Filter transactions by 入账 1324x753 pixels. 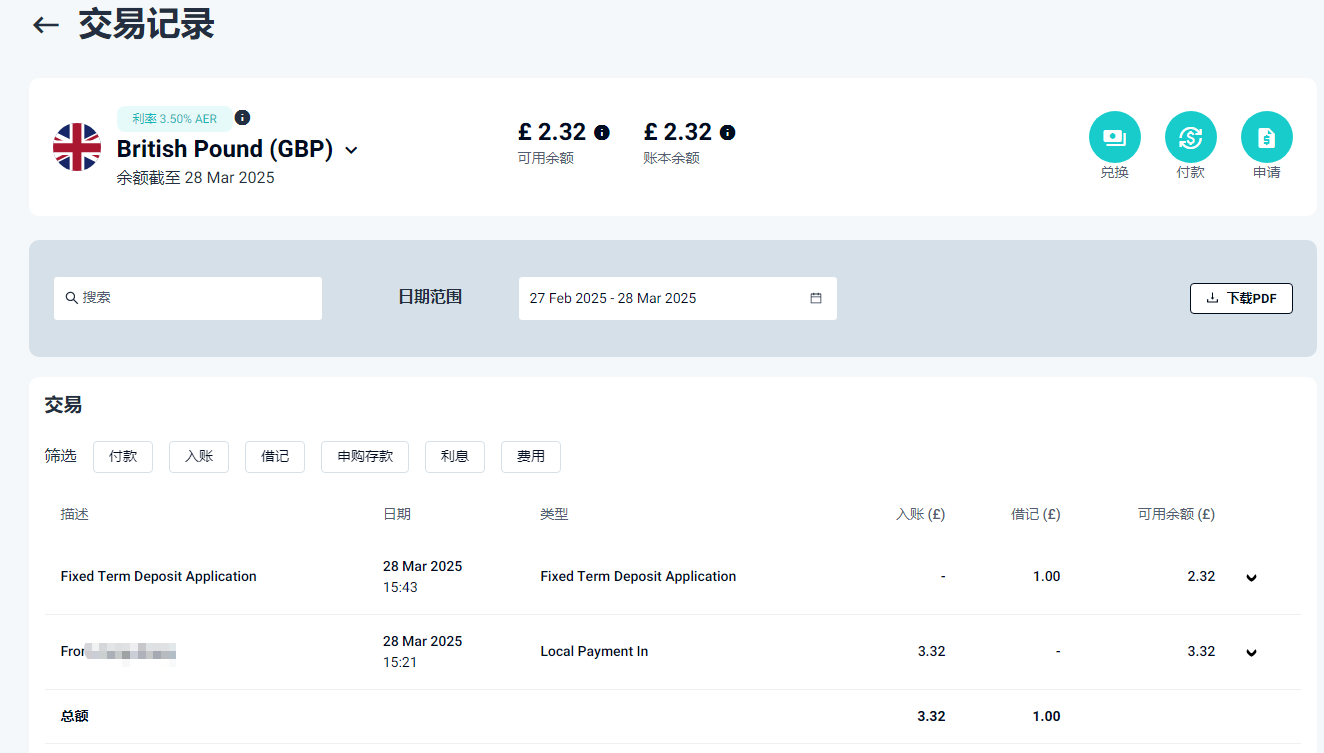pos(199,456)
